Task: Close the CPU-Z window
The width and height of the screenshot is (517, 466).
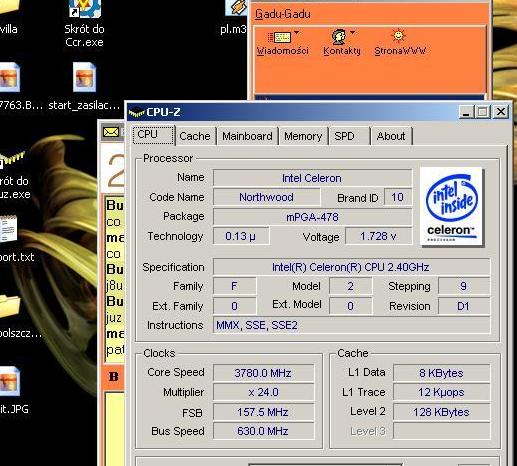Action: 501,112
